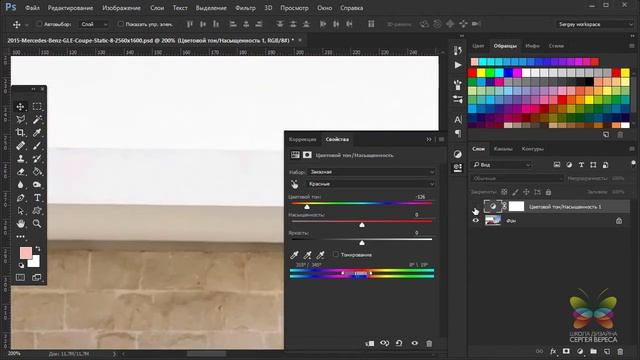Select the Pen tool
The height and width of the screenshot is (360, 640).
(x=20, y=198)
